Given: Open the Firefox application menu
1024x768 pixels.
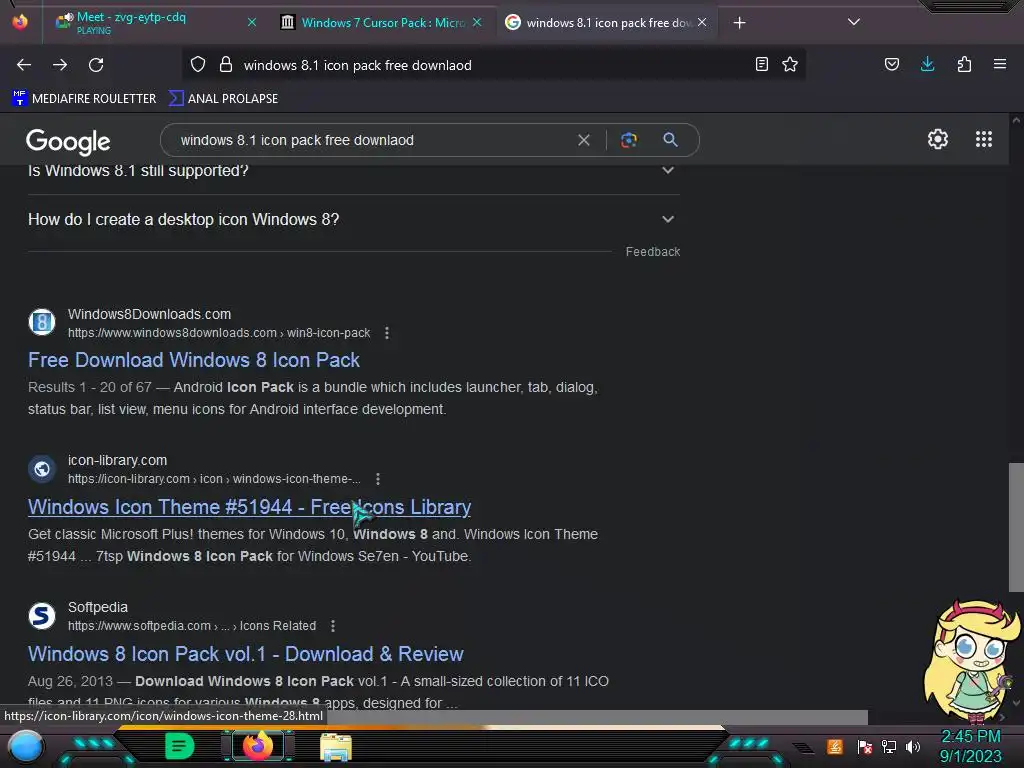Looking at the screenshot, I should pos(1000,64).
